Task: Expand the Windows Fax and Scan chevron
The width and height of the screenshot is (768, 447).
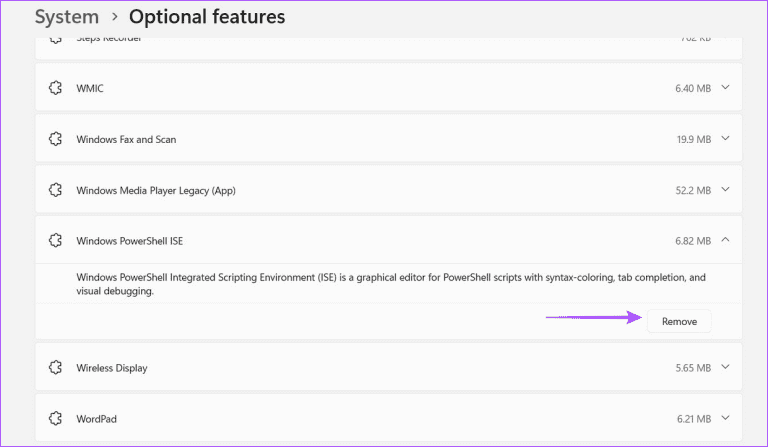Action: (726, 139)
